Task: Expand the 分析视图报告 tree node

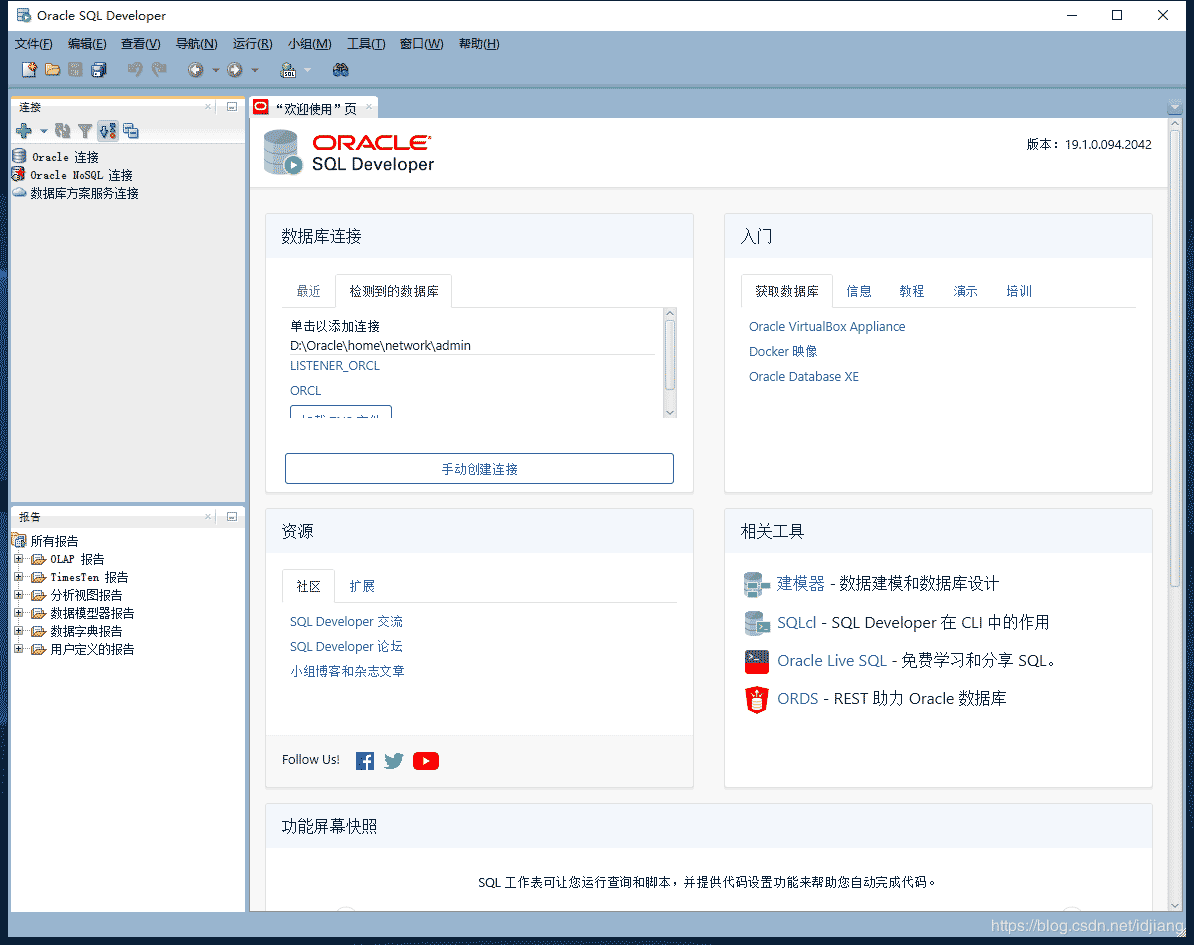Action: point(19,595)
